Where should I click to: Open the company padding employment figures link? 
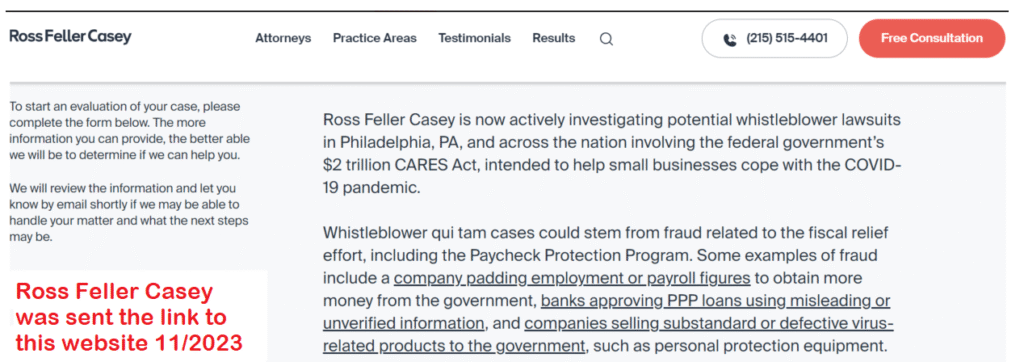572,278
